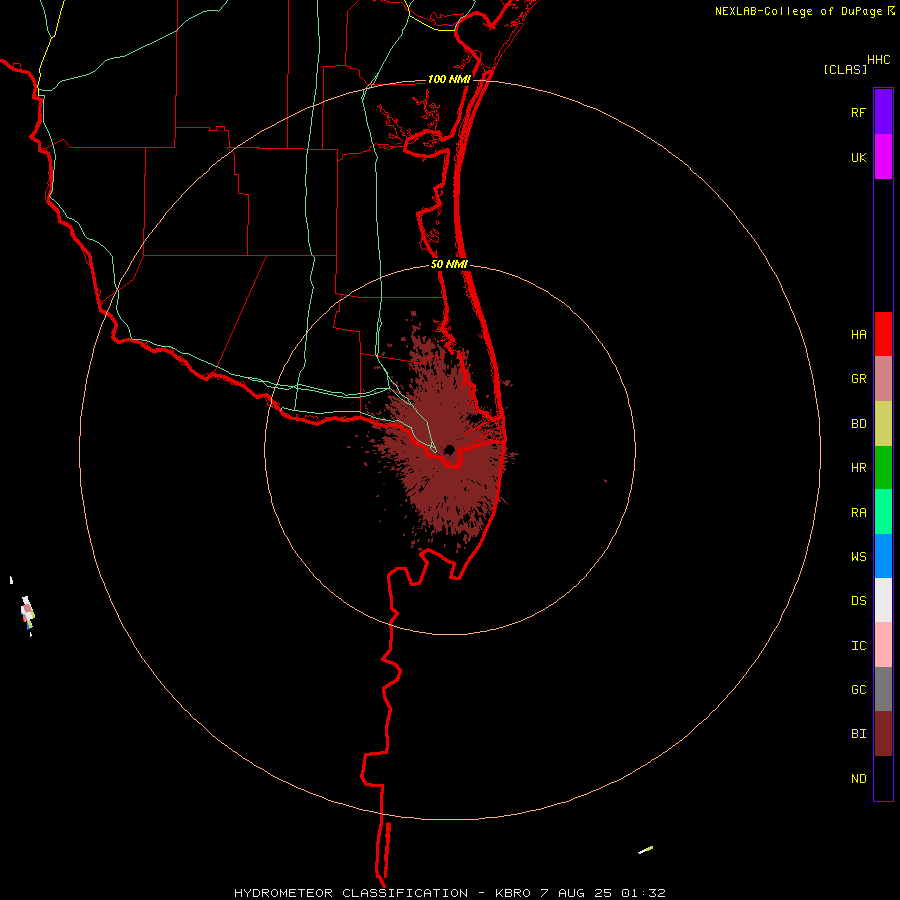This screenshot has height=900, width=900.
Task: Click the [CLAS] units label
Action: tap(845, 69)
